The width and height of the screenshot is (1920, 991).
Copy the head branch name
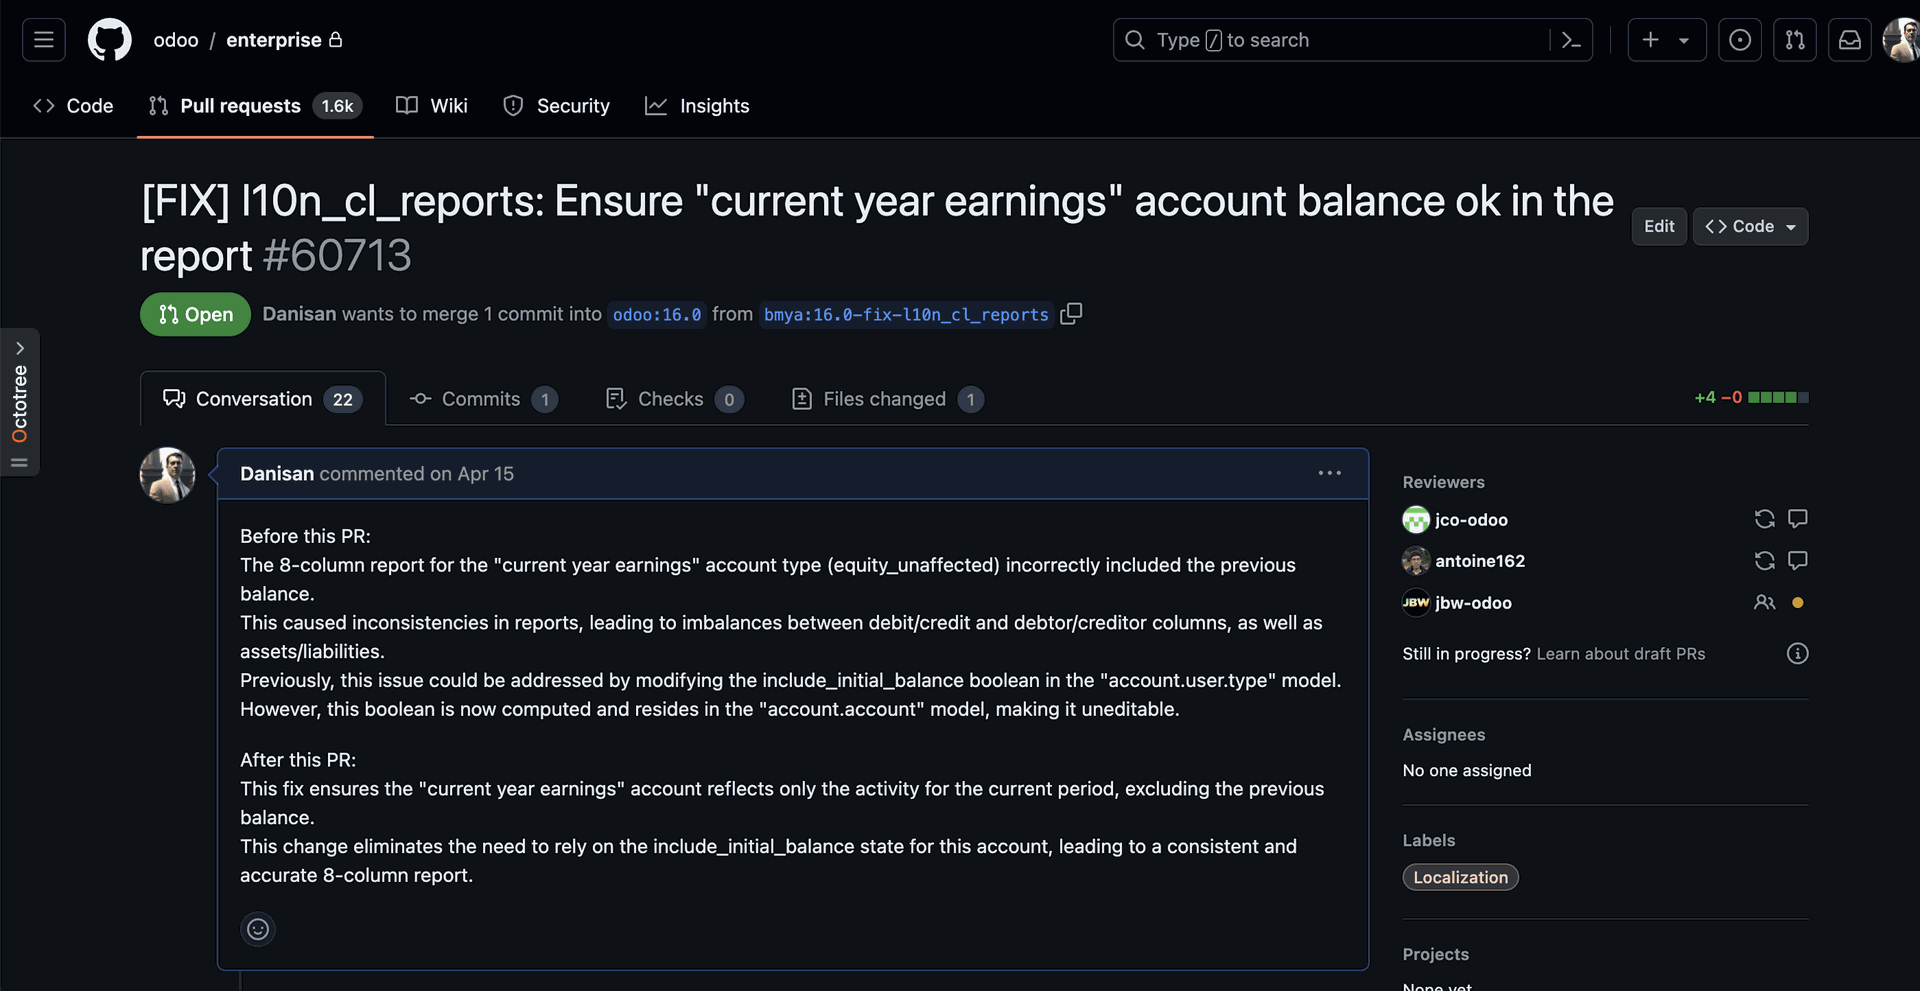[1071, 314]
